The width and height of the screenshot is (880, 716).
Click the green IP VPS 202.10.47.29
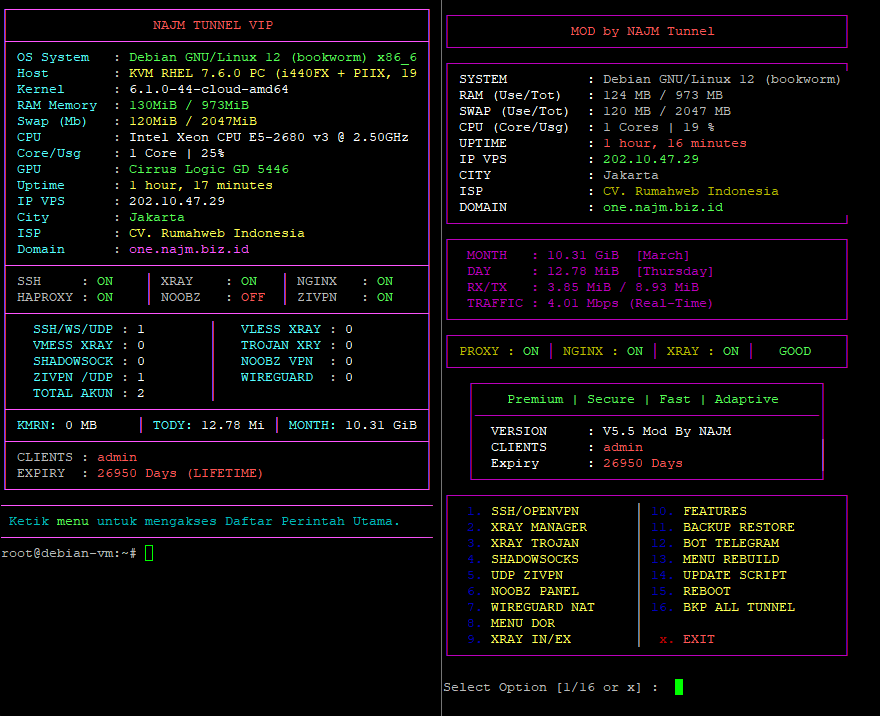click(651, 159)
